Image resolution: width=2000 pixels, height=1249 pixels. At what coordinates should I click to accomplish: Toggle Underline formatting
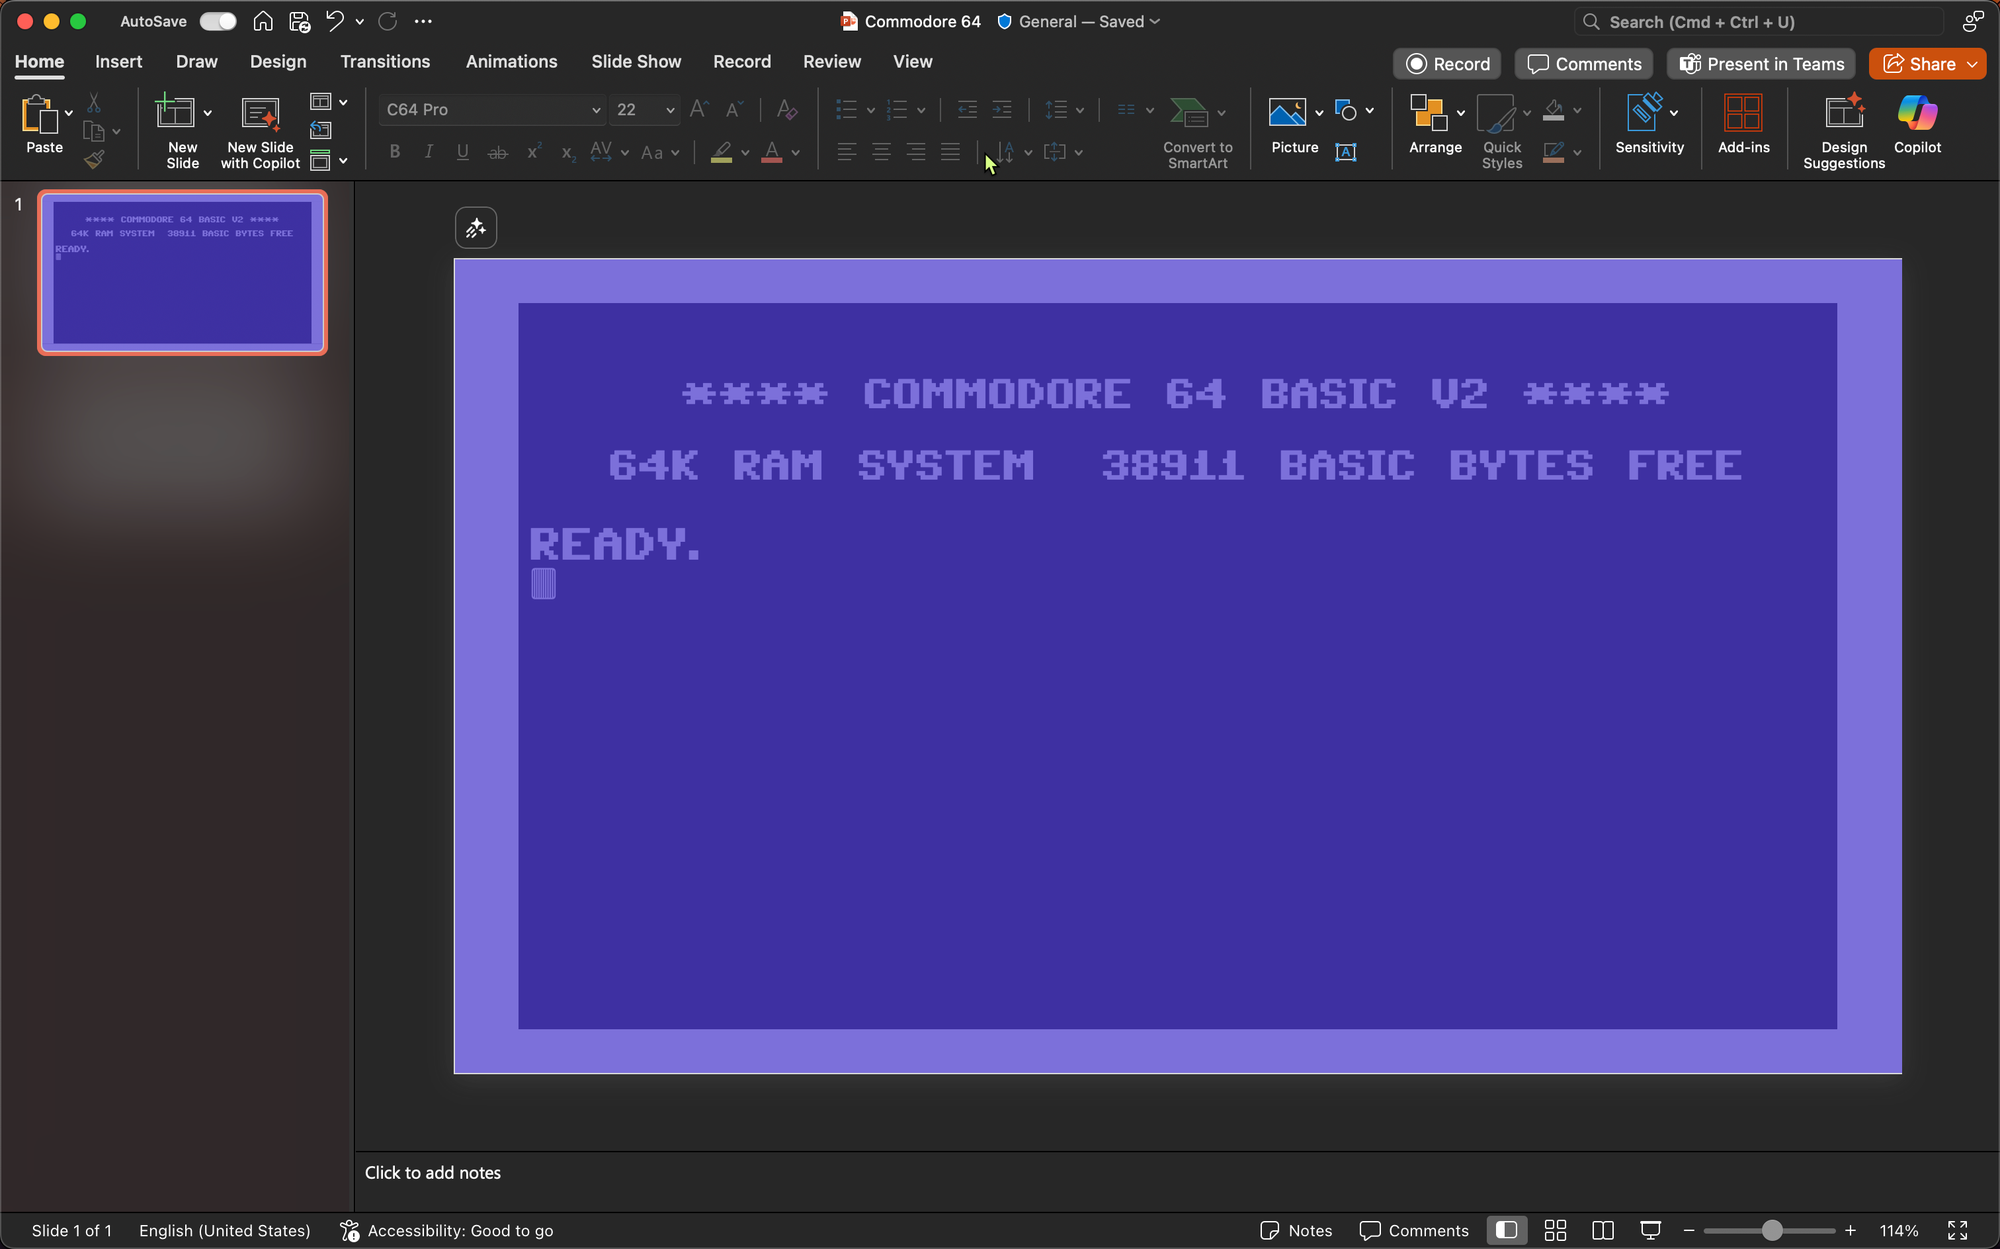click(x=463, y=151)
